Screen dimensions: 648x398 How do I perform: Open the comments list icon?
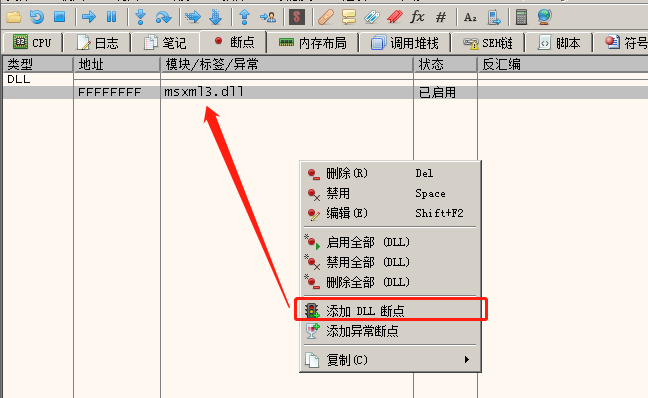[x=349, y=17]
